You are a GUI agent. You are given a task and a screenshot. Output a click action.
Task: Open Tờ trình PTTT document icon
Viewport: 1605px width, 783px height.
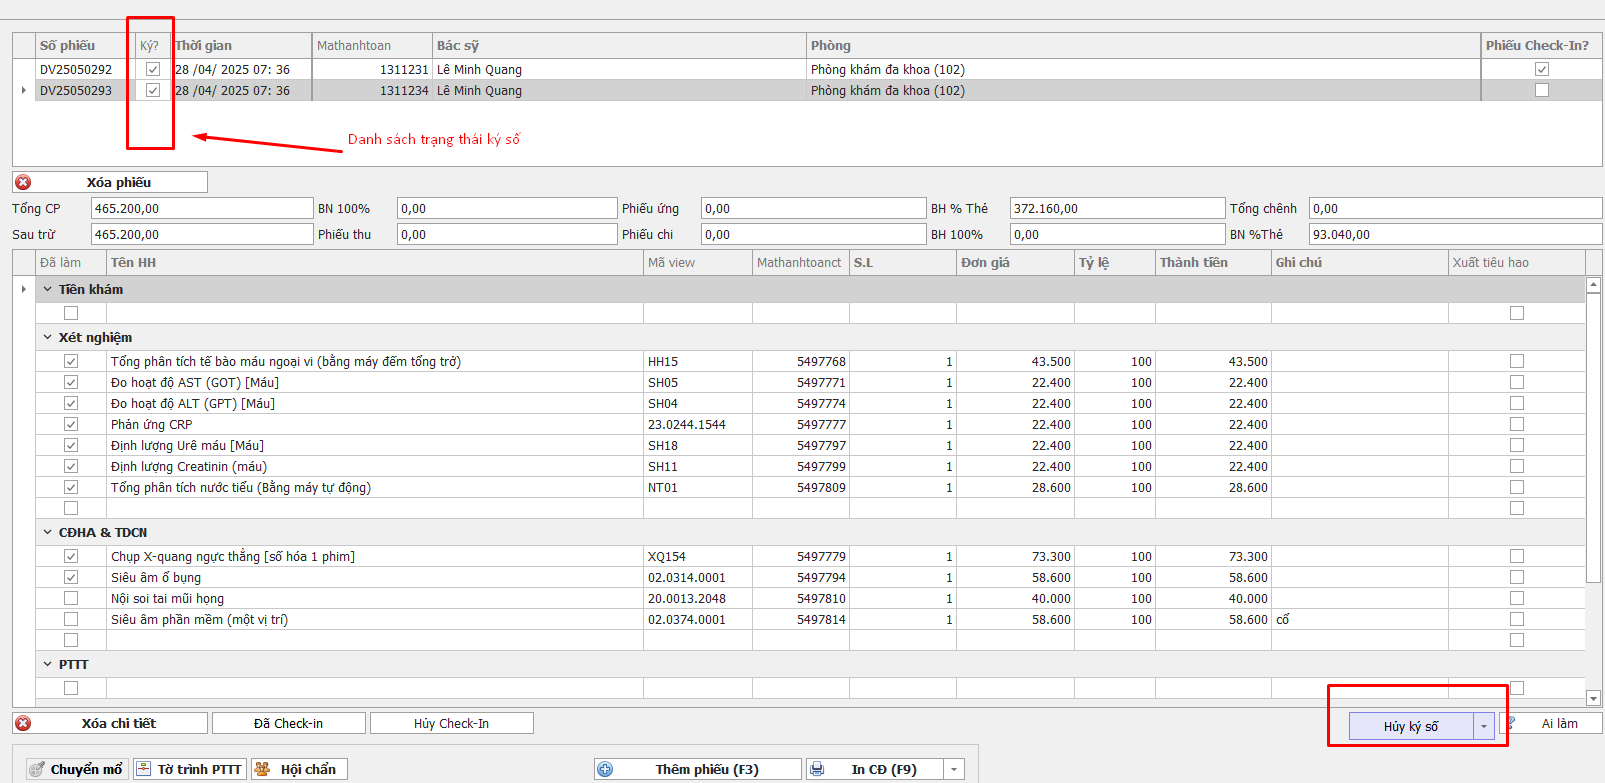[x=144, y=769]
